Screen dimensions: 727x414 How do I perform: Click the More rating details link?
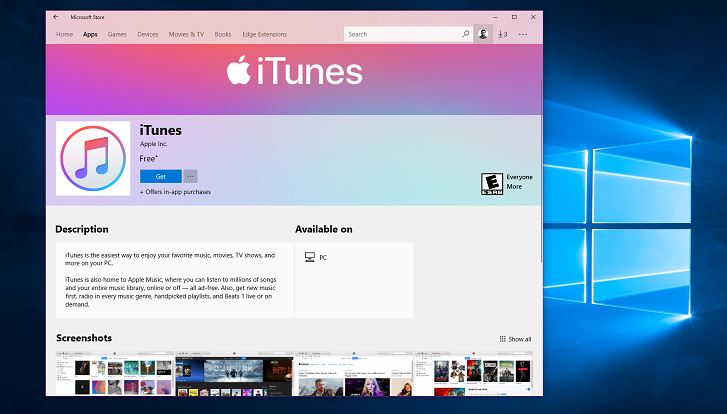click(514, 186)
